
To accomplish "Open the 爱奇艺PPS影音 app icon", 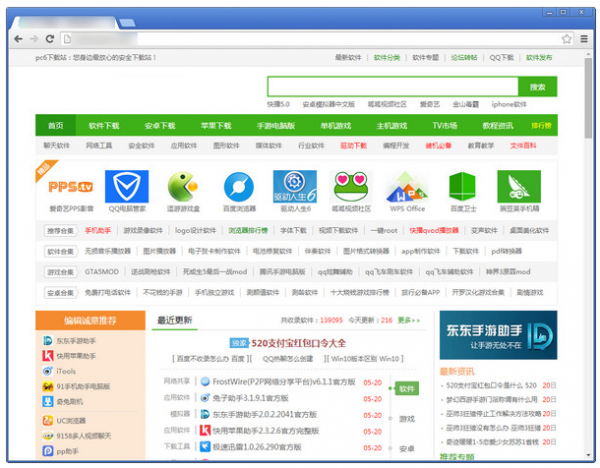I will coord(71,187).
